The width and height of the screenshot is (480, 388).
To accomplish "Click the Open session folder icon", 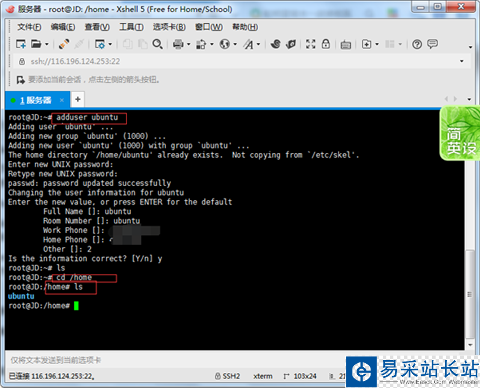I will (36, 44).
